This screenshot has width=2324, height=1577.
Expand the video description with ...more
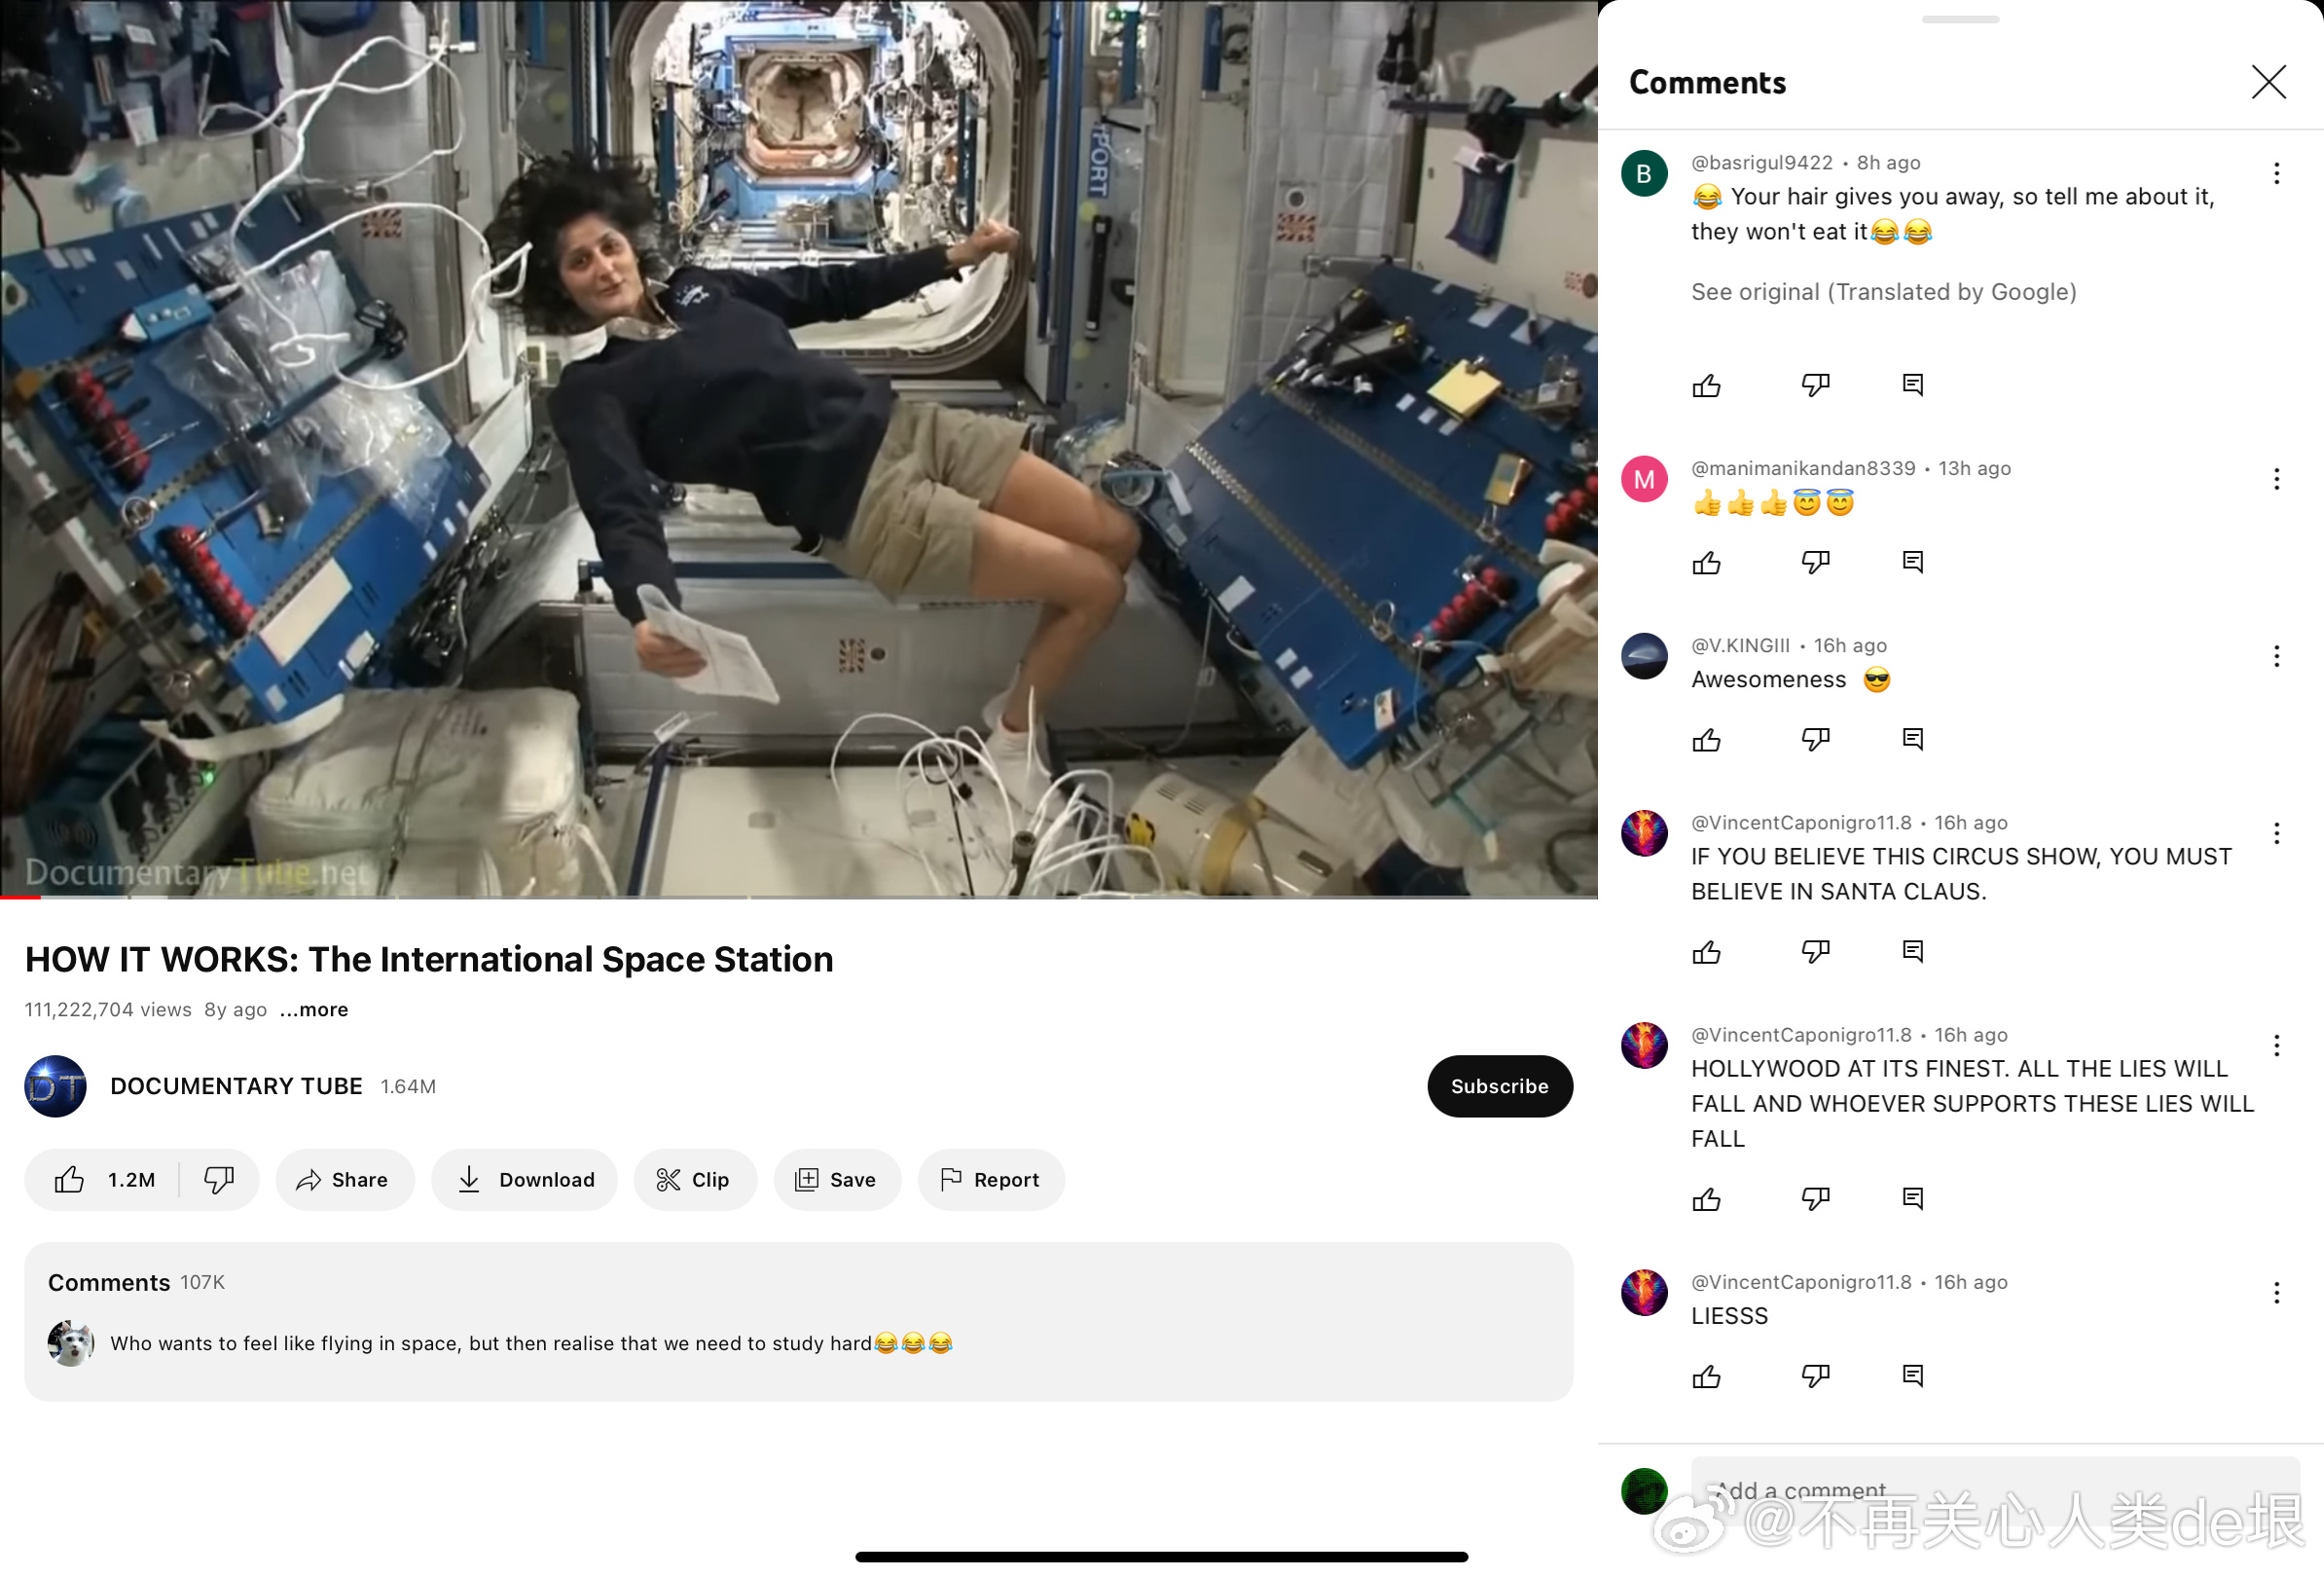(314, 1010)
